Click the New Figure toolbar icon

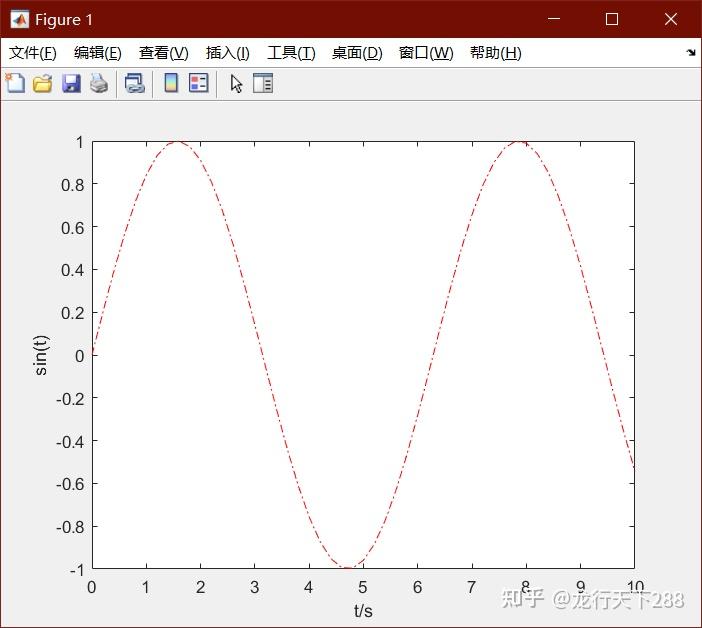15,83
